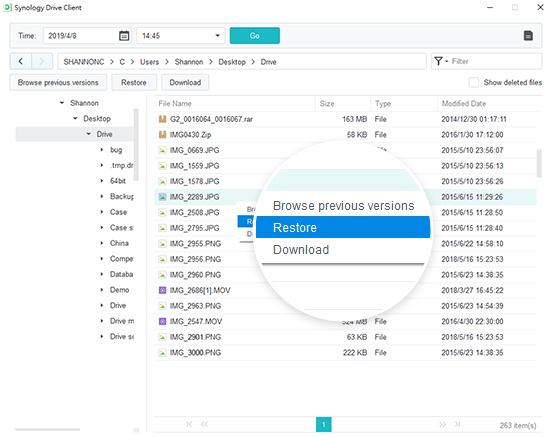Select page 1 in pagination
The width and height of the screenshot is (550, 437).
(323, 424)
